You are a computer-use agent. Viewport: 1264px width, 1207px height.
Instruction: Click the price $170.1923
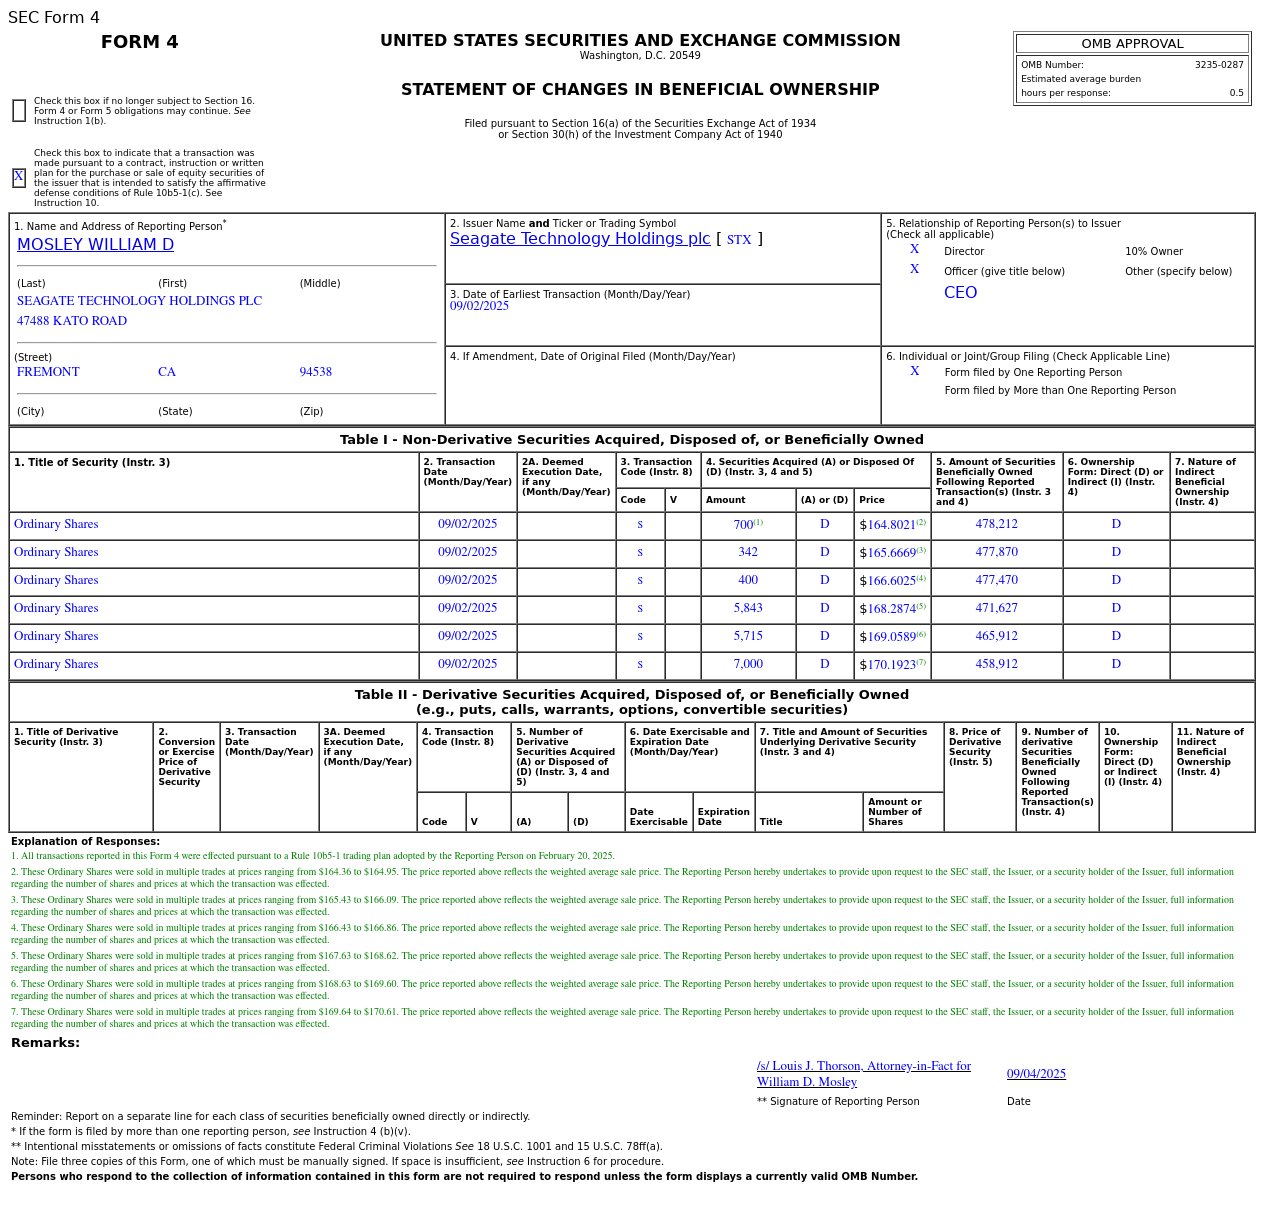(887, 665)
